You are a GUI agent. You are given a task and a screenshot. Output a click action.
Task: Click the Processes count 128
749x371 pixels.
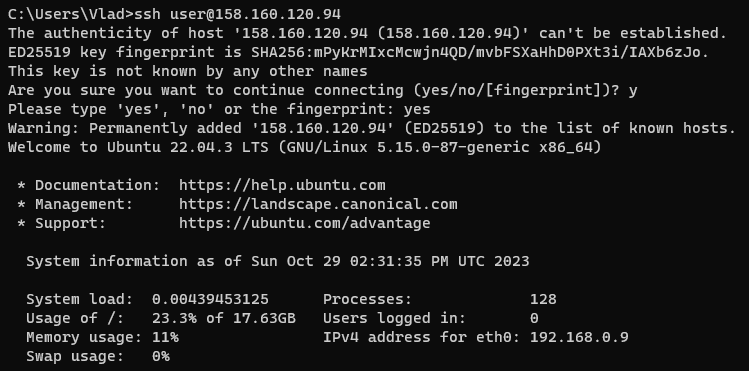click(543, 299)
